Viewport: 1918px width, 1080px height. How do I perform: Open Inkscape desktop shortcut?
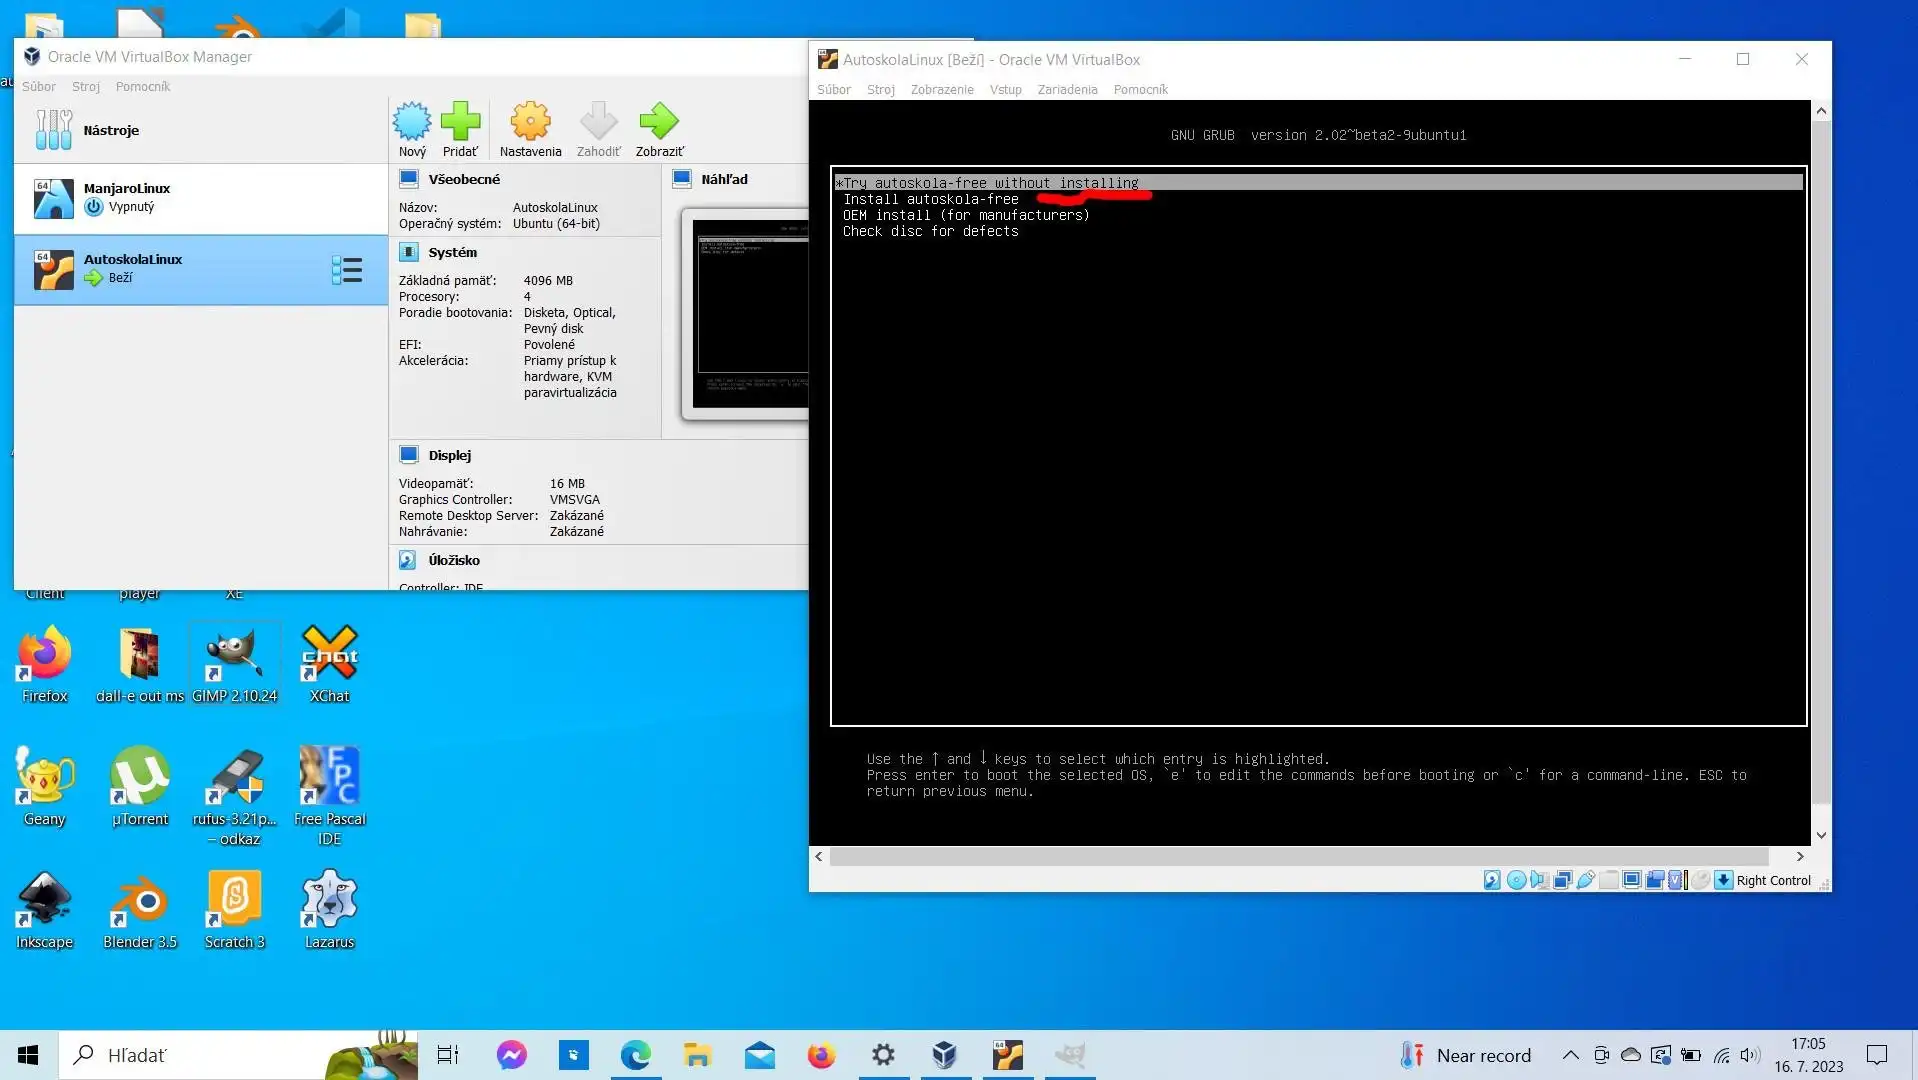(x=45, y=910)
